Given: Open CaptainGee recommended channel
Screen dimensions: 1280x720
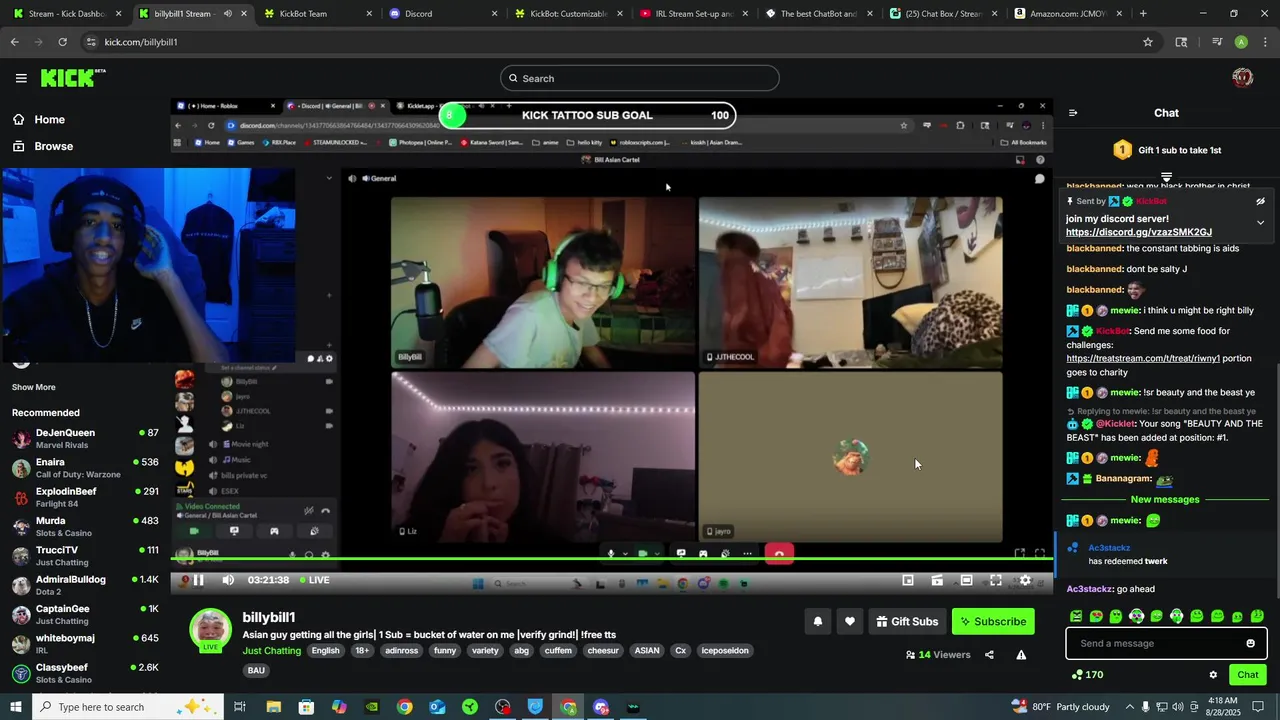Looking at the screenshot, I should (85, 614).
